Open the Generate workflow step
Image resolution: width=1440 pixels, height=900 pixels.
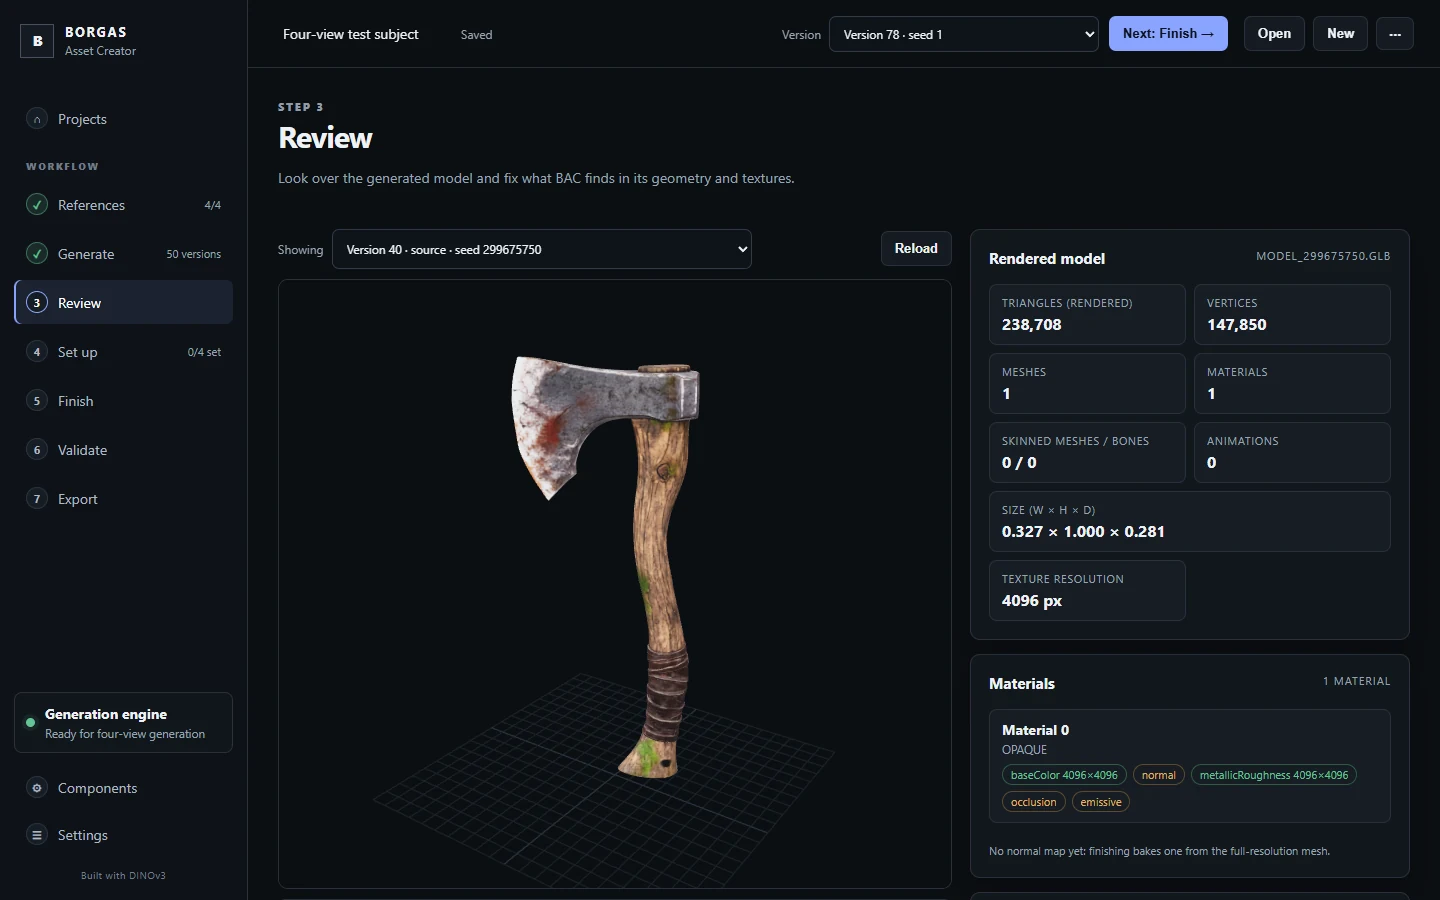coord(124,254)
